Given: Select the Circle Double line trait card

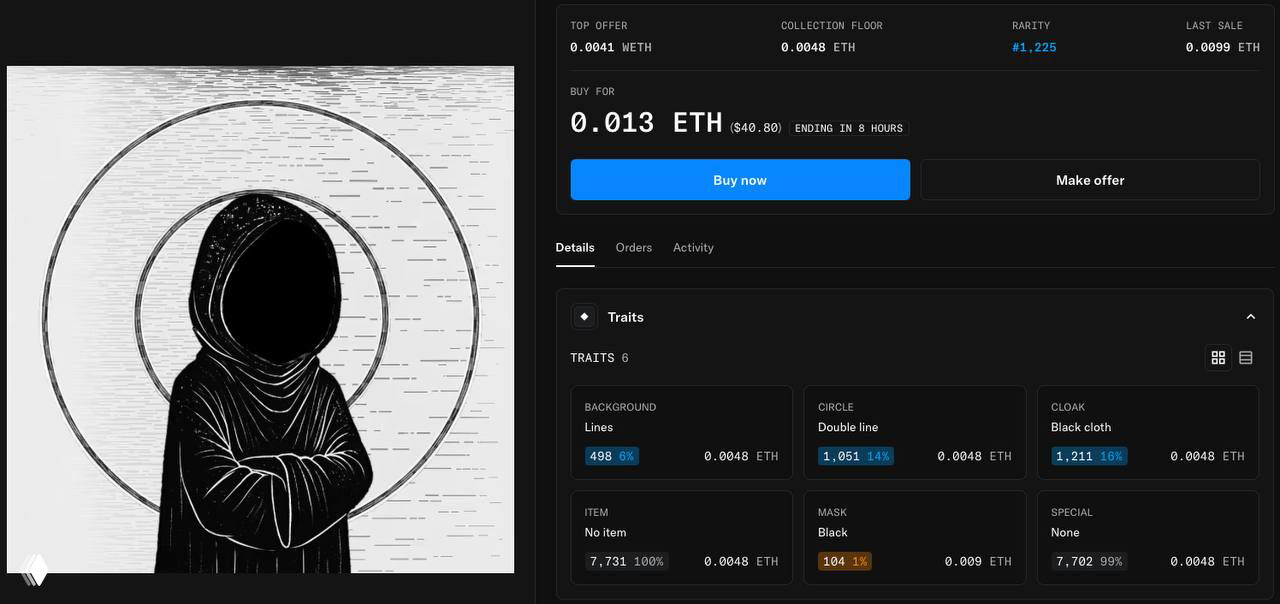Looking at the screenshot, I should (915, 433).
